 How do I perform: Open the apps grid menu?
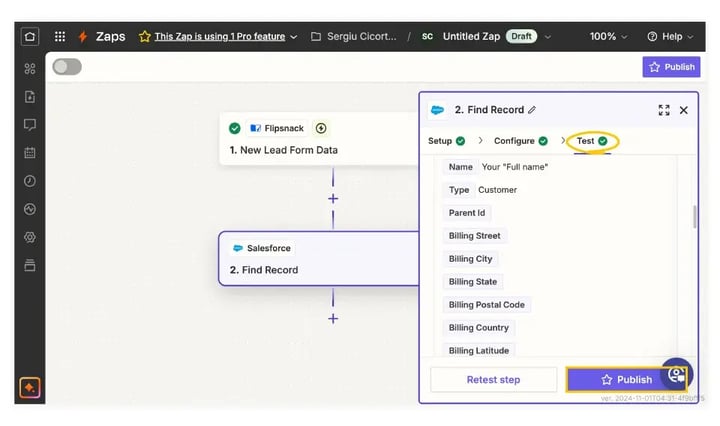click(x=60, y=36)
